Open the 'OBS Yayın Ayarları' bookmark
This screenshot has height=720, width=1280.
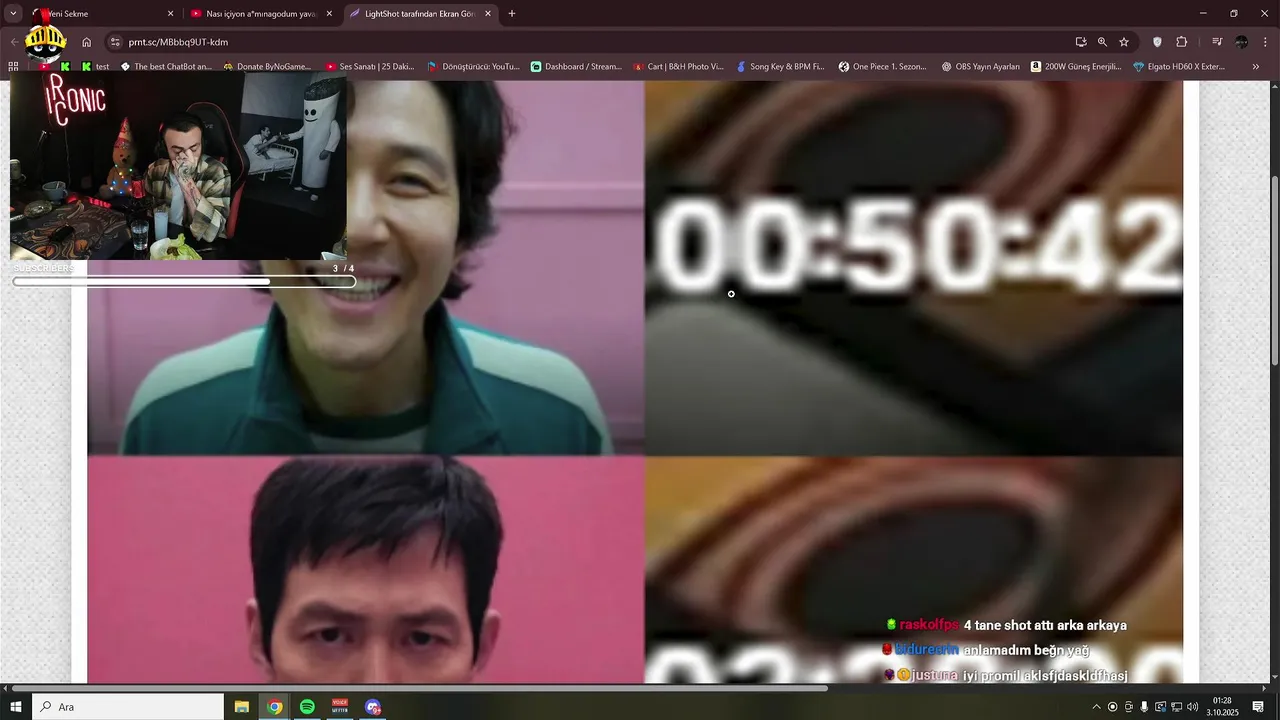click(x=980, y=67)
